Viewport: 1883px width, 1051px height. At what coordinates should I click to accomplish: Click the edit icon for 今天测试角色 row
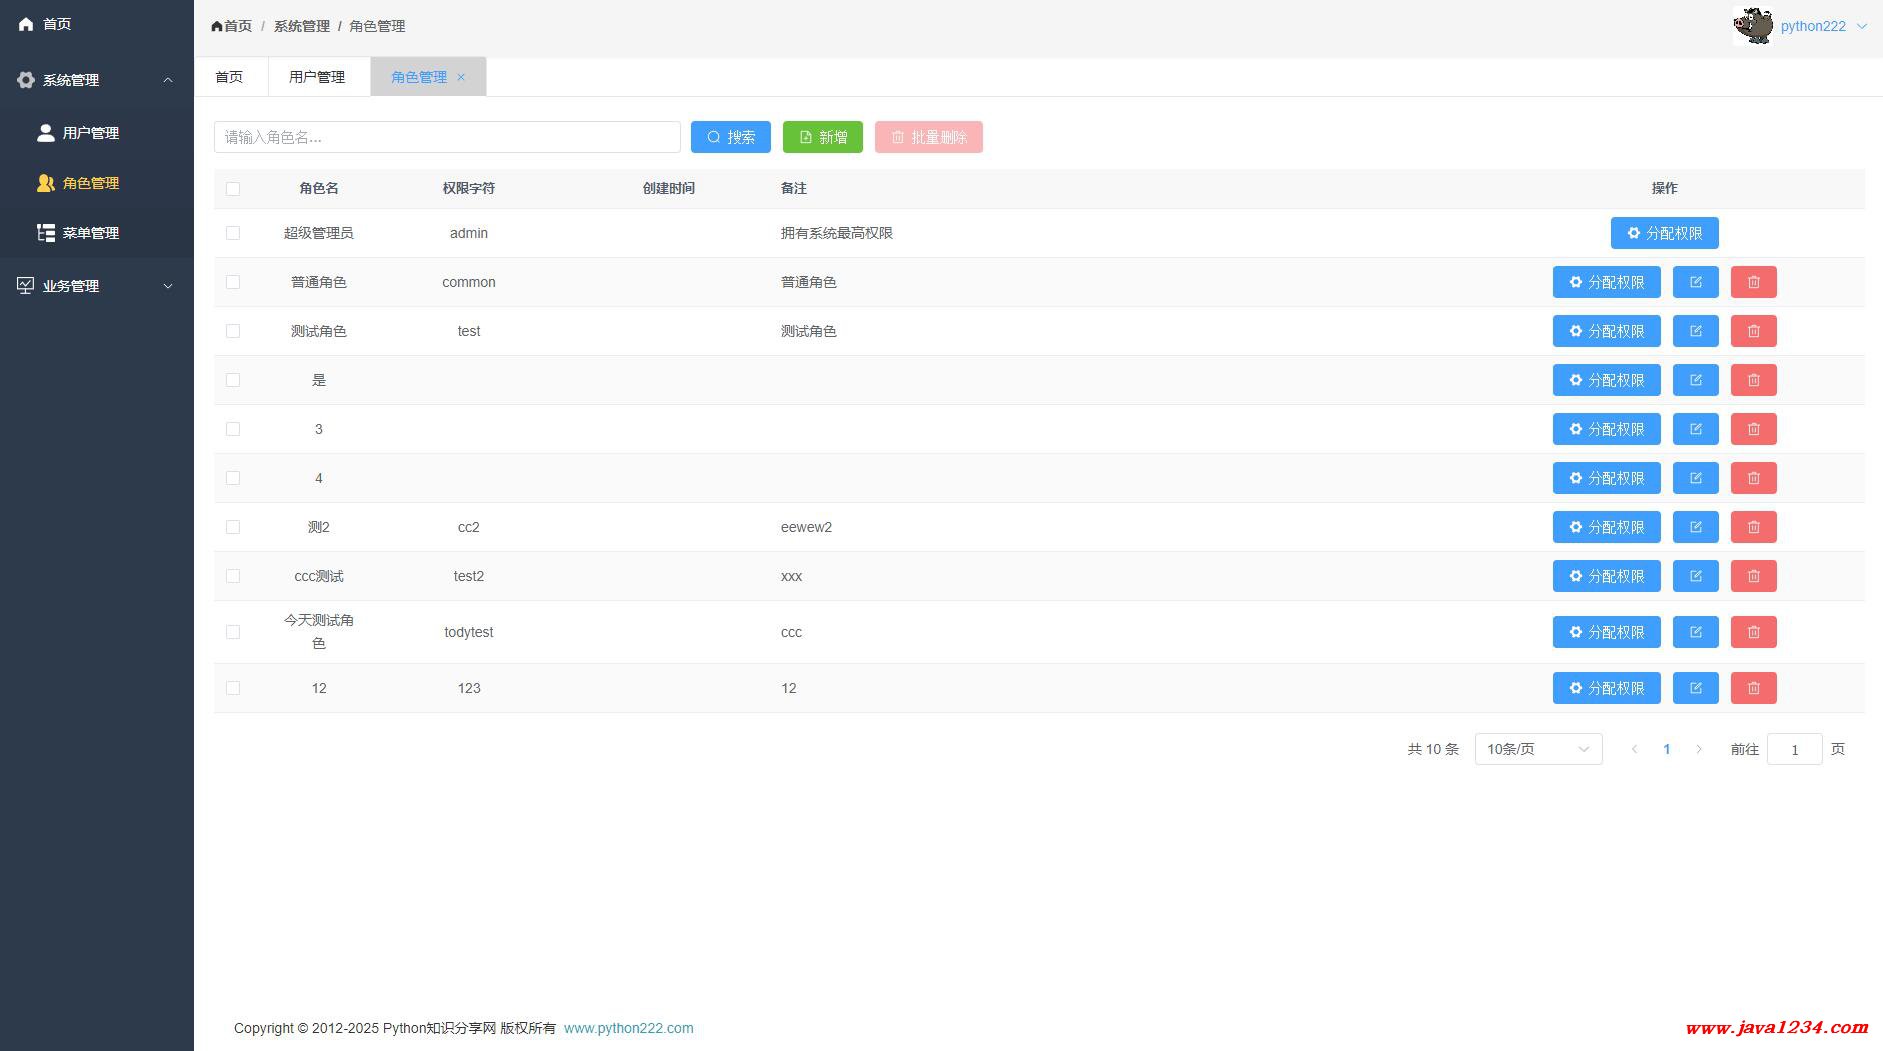1695,632
